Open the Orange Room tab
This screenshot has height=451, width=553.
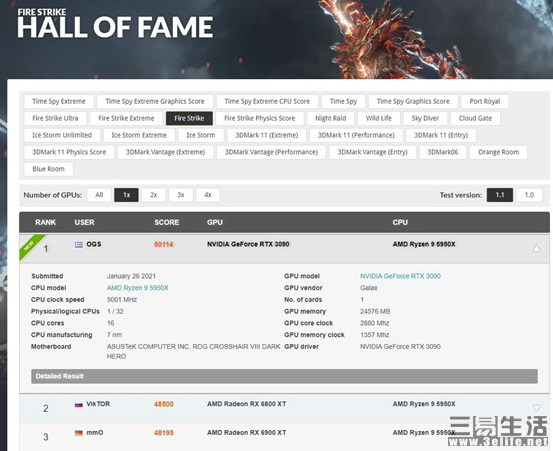[498, 152]
